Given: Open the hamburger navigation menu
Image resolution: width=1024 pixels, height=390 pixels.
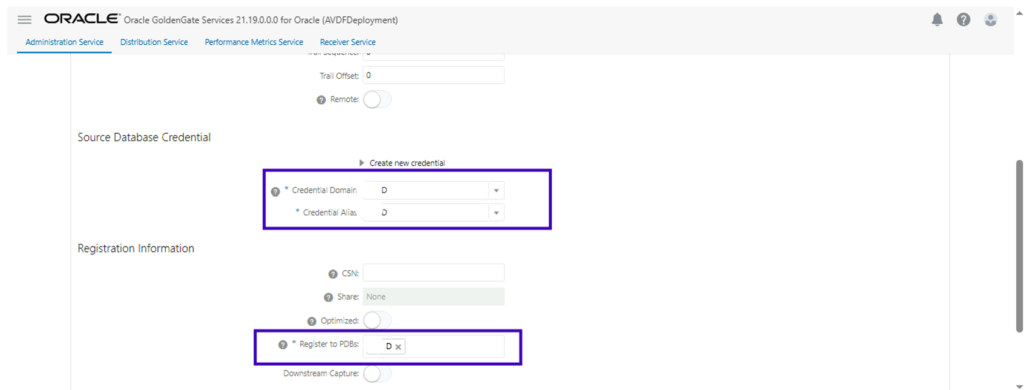Looking at the screenshot, I should pyautogui.click(x=24, y=20).
